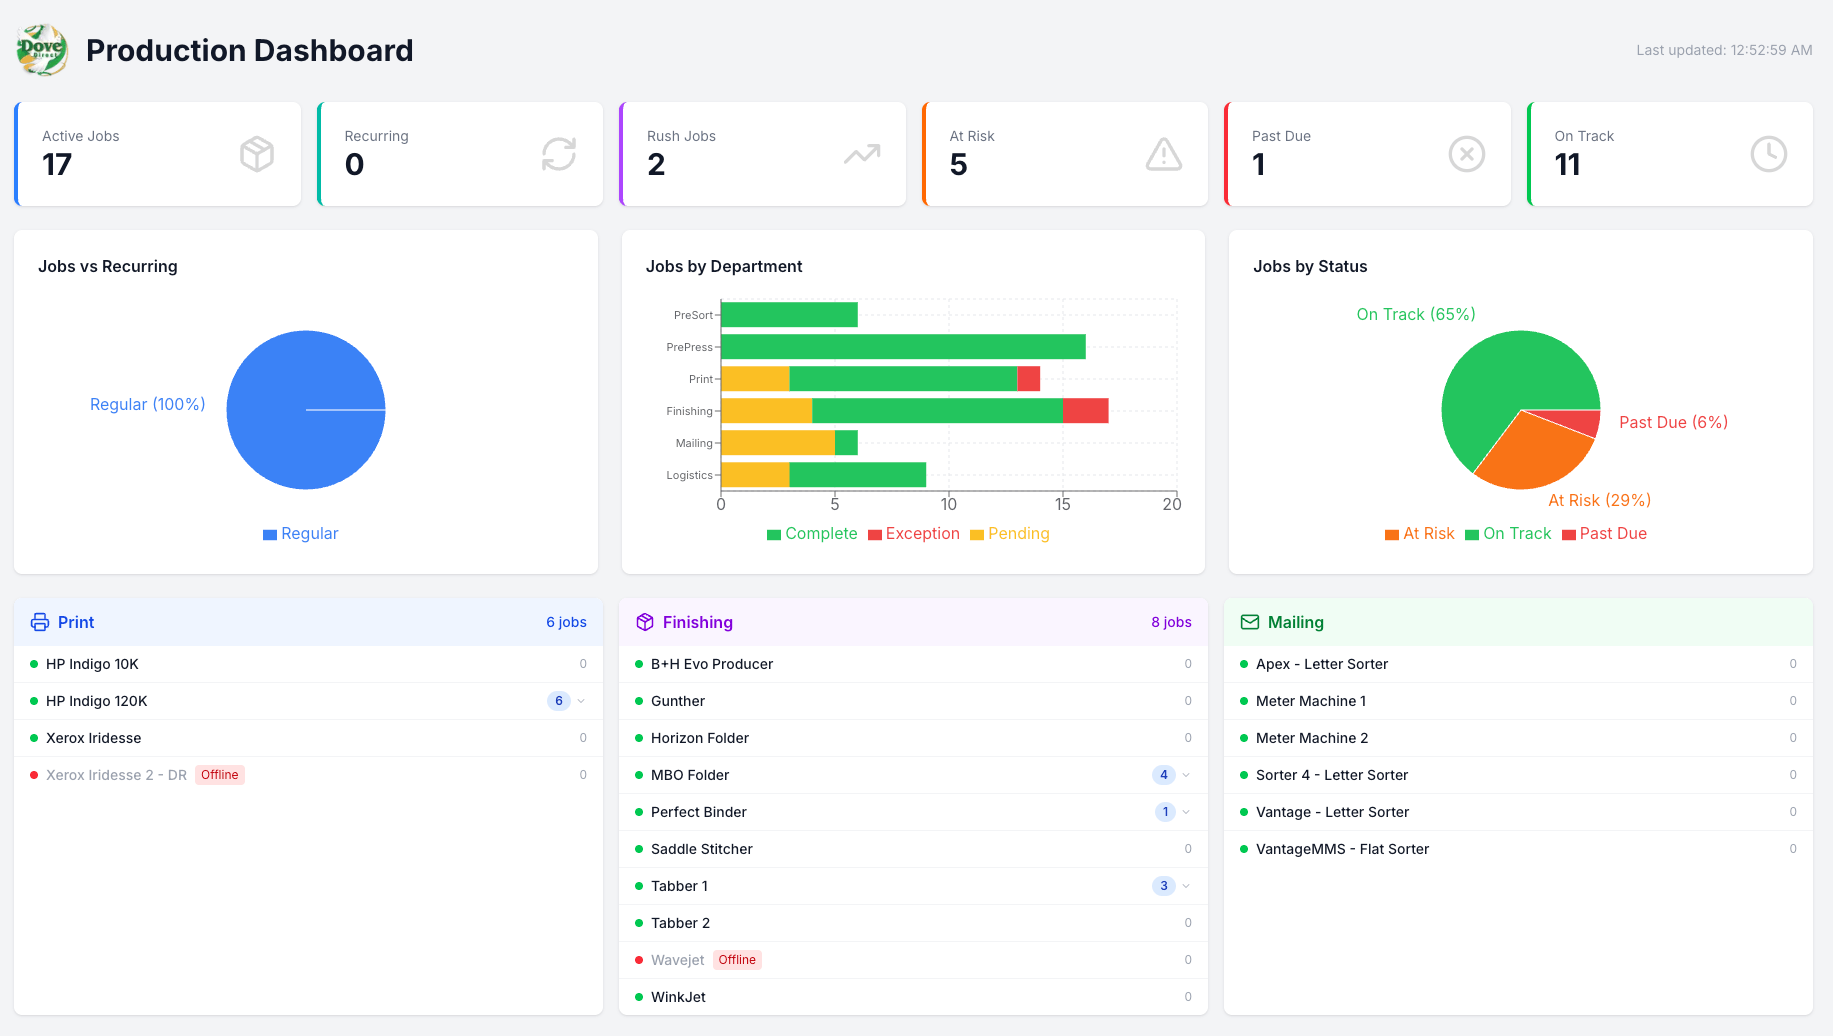Click the envelope icon beside Mailing
This screenshot has width=1833, height=1036.
click(1250, 622)
